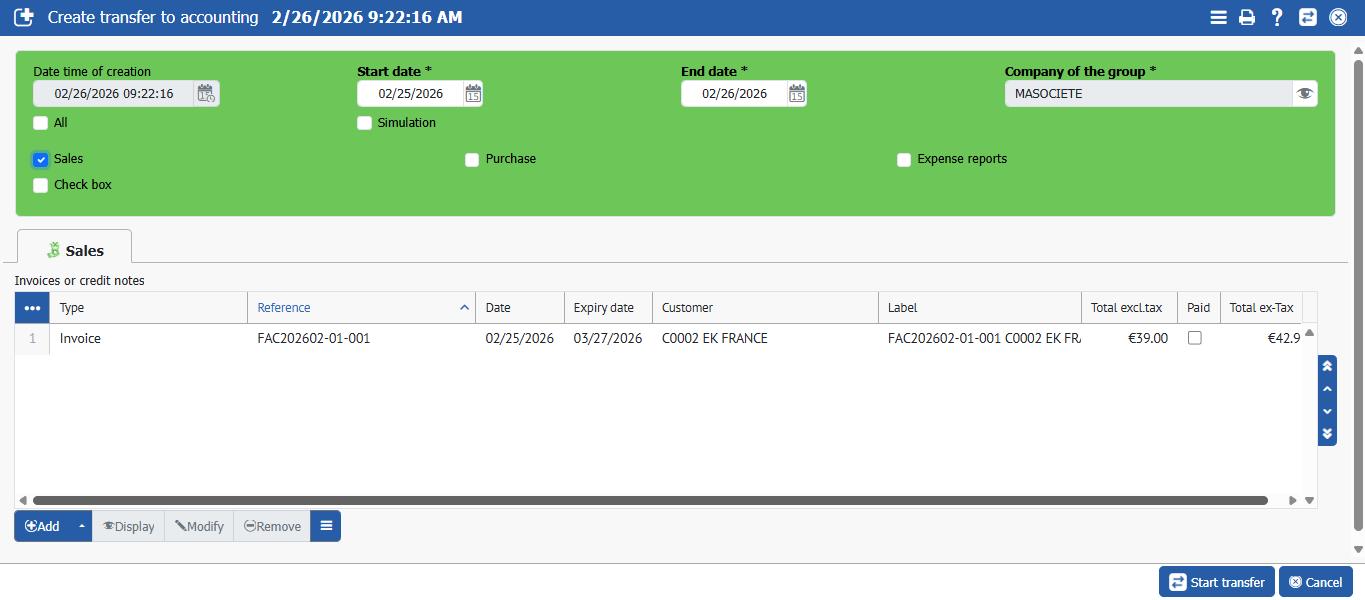
Task: Select the Sales tab
Action: pyautogui.click(x=75, y=250)
